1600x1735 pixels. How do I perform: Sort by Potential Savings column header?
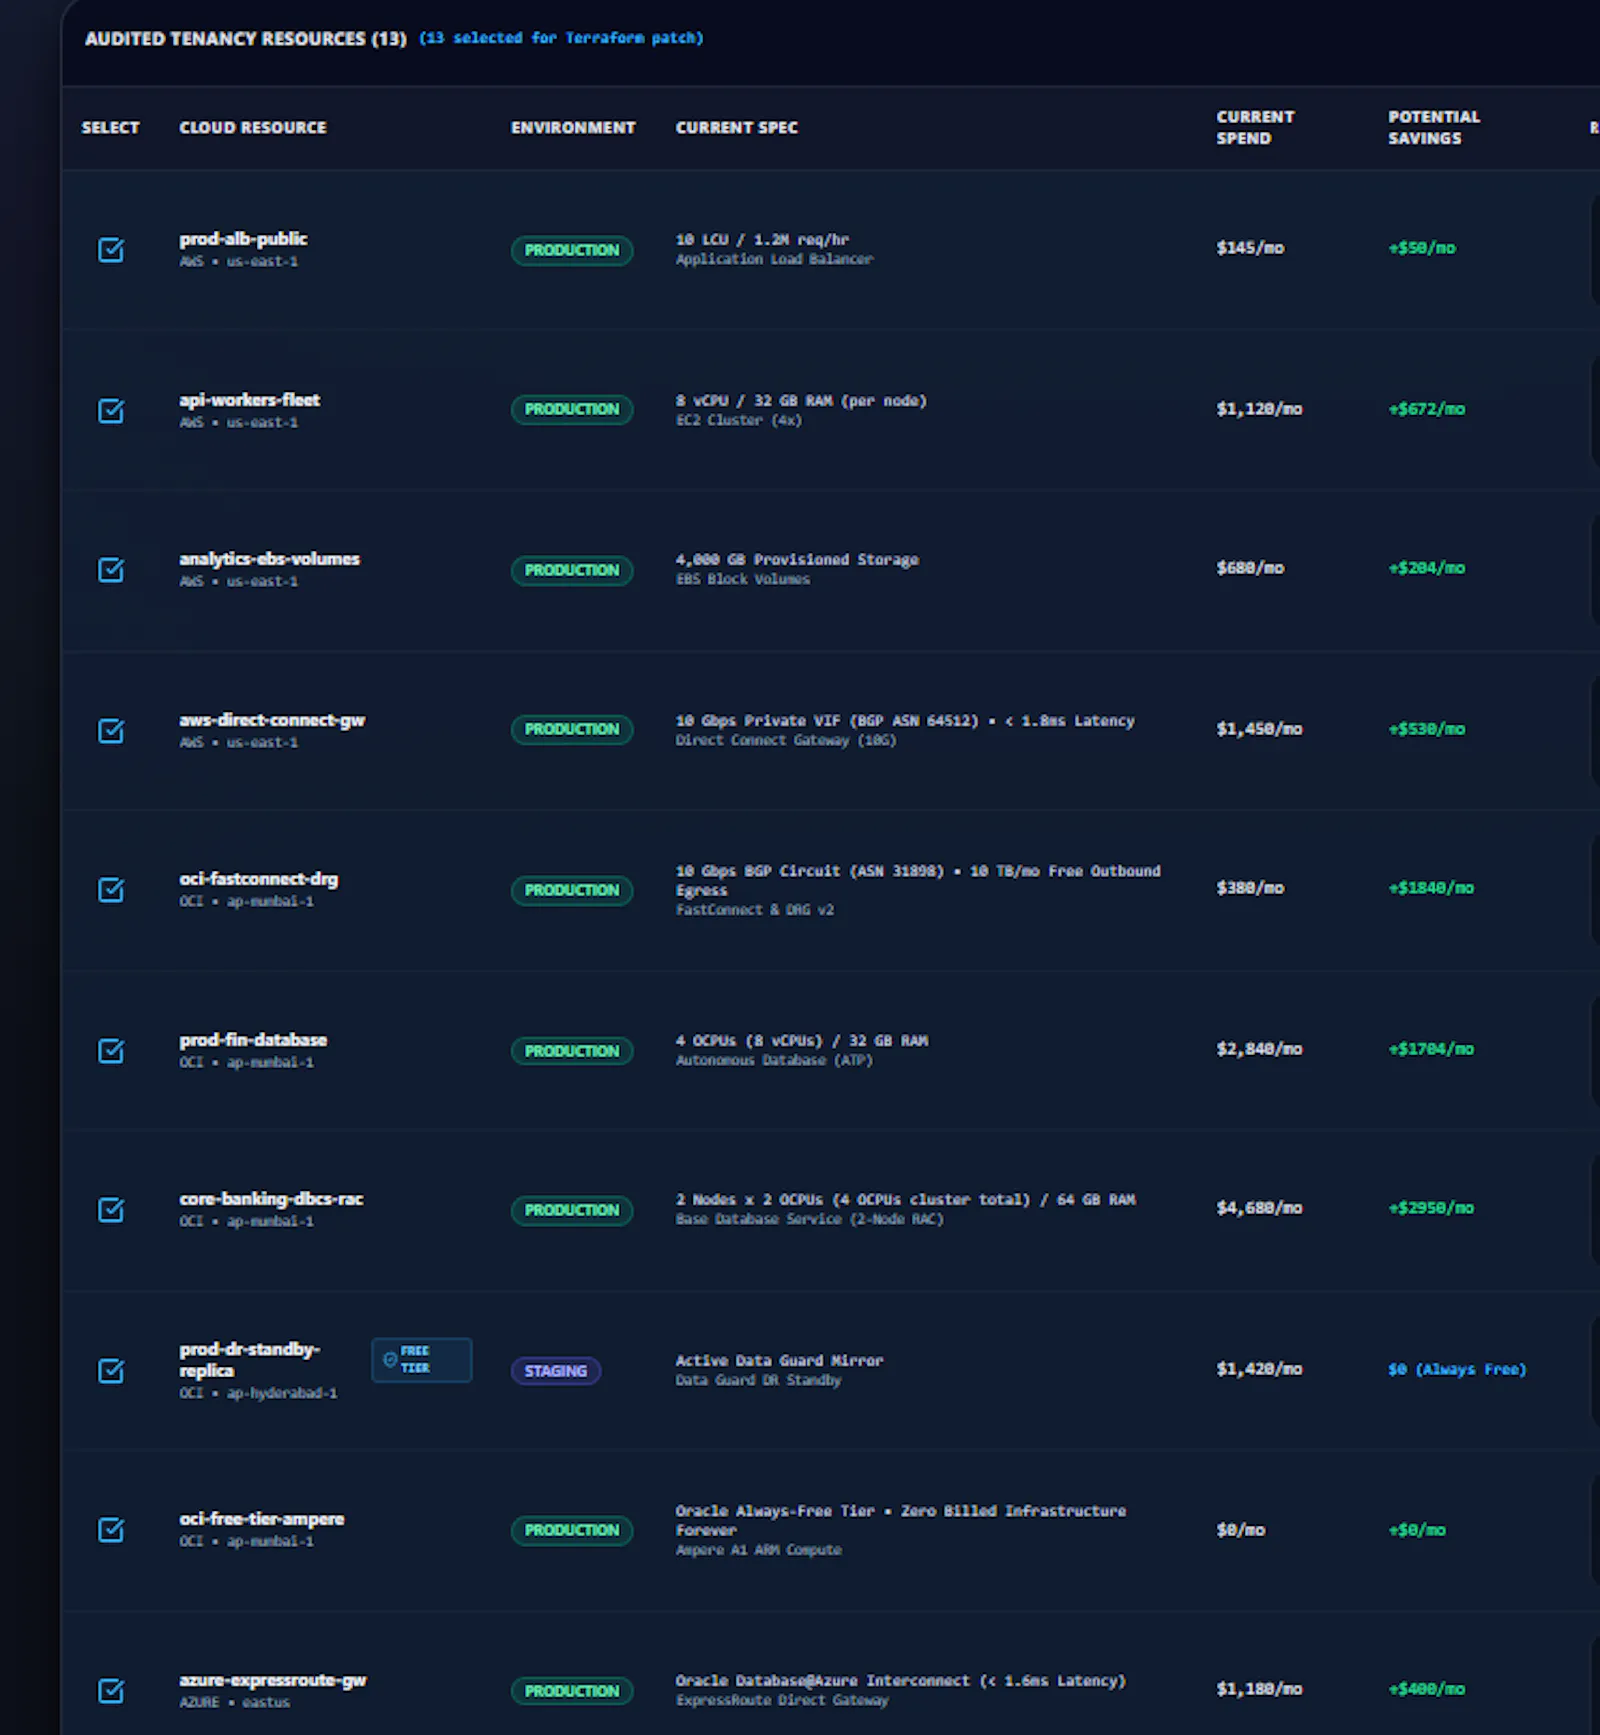pyautogui.click(x=1434, y=127)
